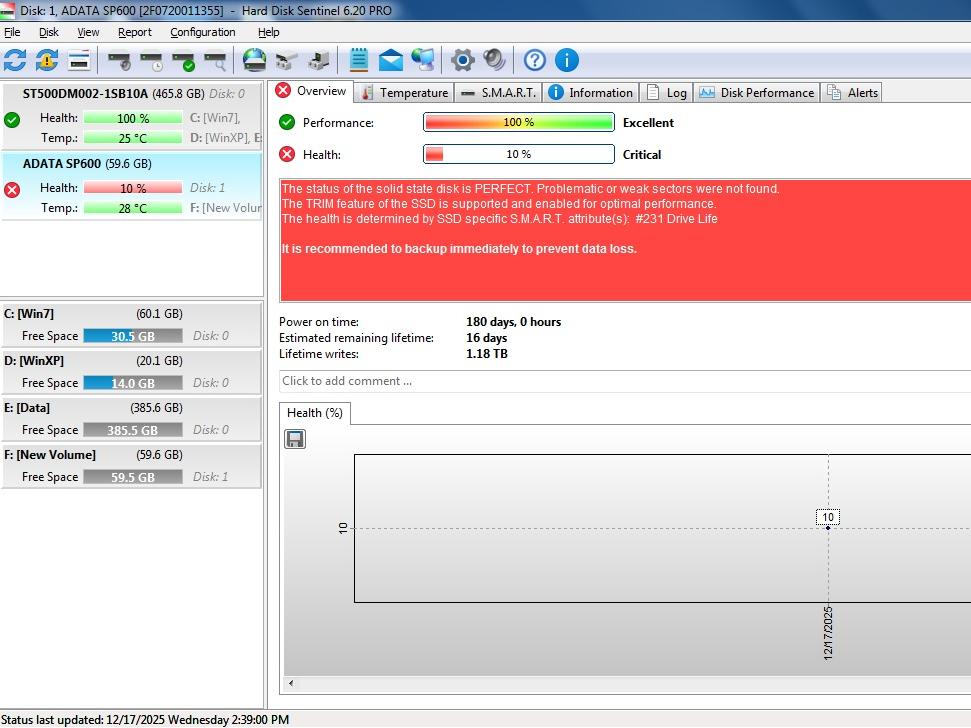Screen dimensions: 971x728
Task: Click the notepad report toolbar icon
Action: tap(359, 60)
